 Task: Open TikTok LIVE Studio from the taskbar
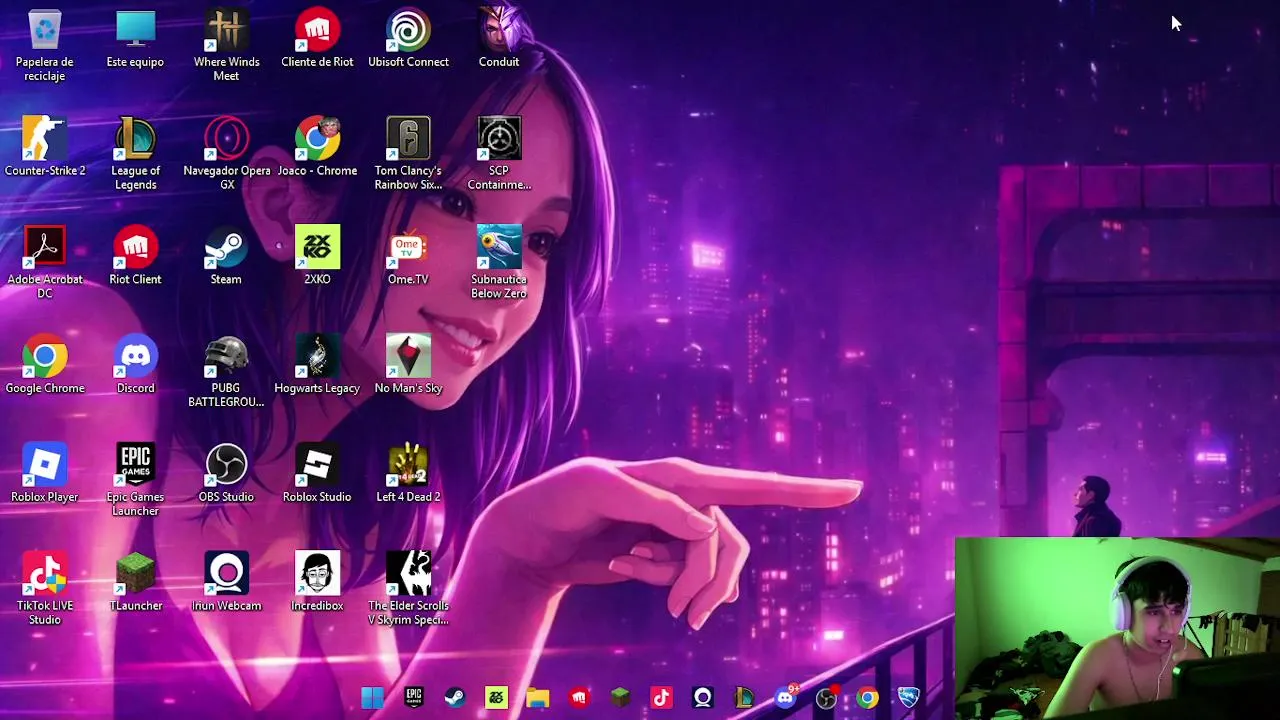pyautogui.click(x=661, y=698)
